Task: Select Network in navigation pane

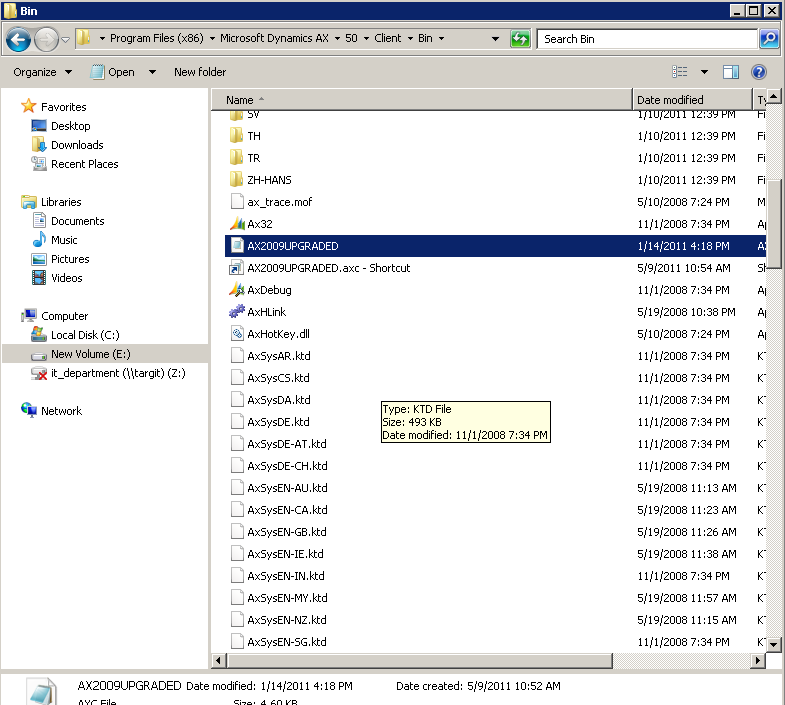Action: coord(61,411)
